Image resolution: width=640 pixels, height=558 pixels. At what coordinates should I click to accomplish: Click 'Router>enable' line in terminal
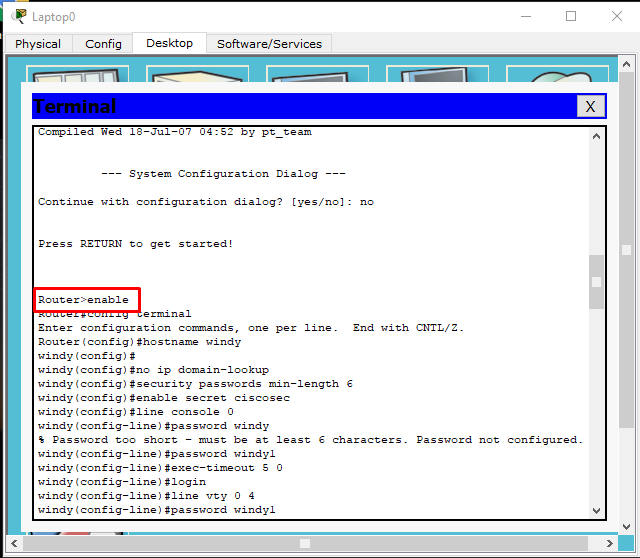(x=83, y=300)
